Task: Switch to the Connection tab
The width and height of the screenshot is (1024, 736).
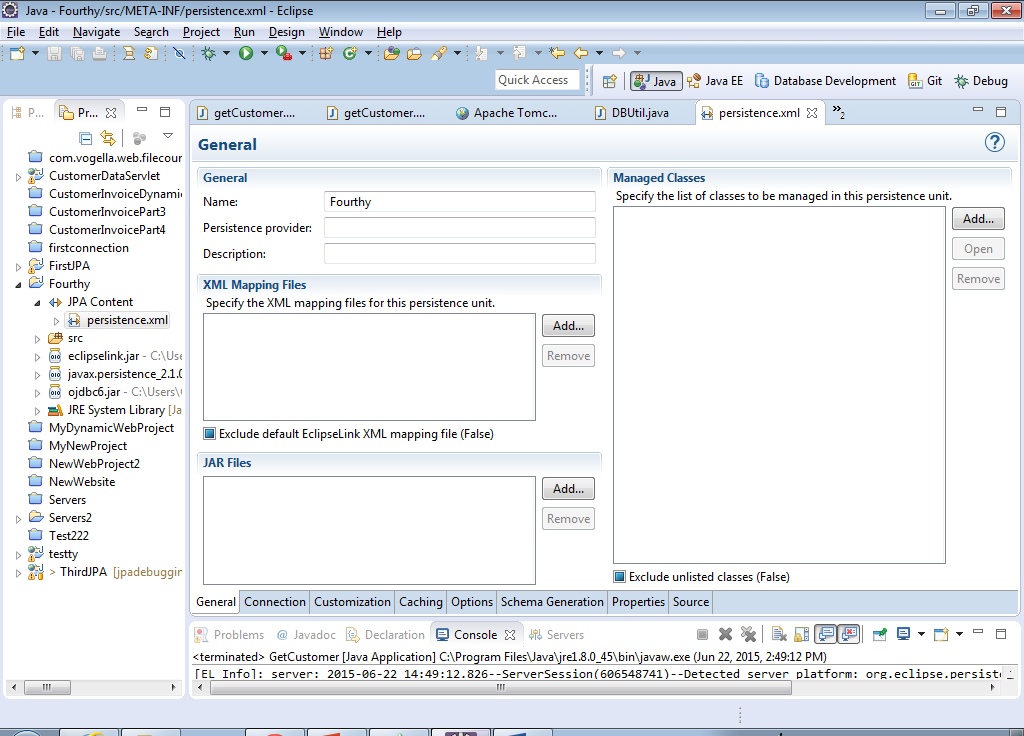Action: [x=275, y=602]
